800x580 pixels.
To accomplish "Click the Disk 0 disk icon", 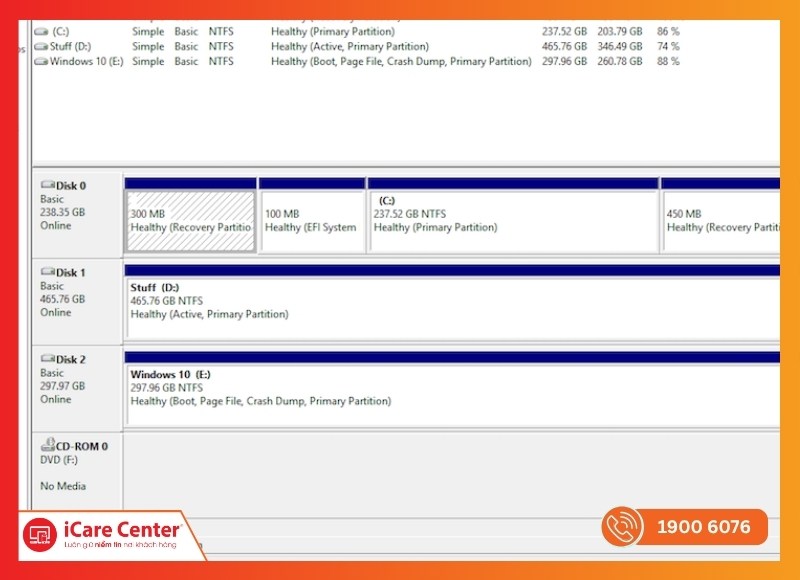I will pos(47,185).
